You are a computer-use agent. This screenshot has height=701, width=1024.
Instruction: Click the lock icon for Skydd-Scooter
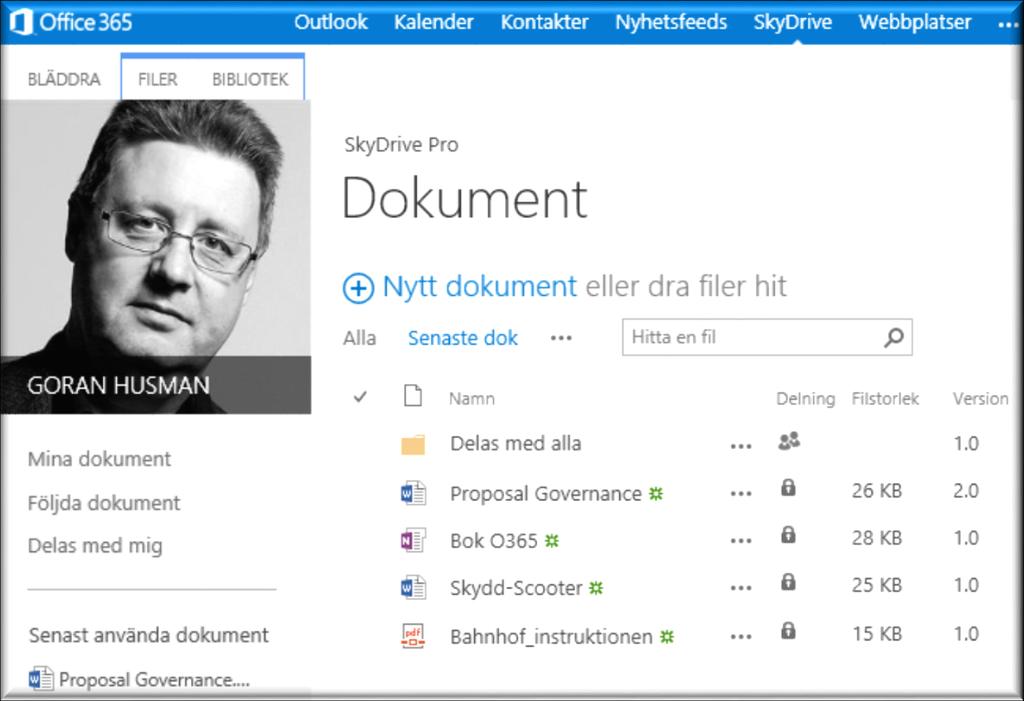coord(788,582)
